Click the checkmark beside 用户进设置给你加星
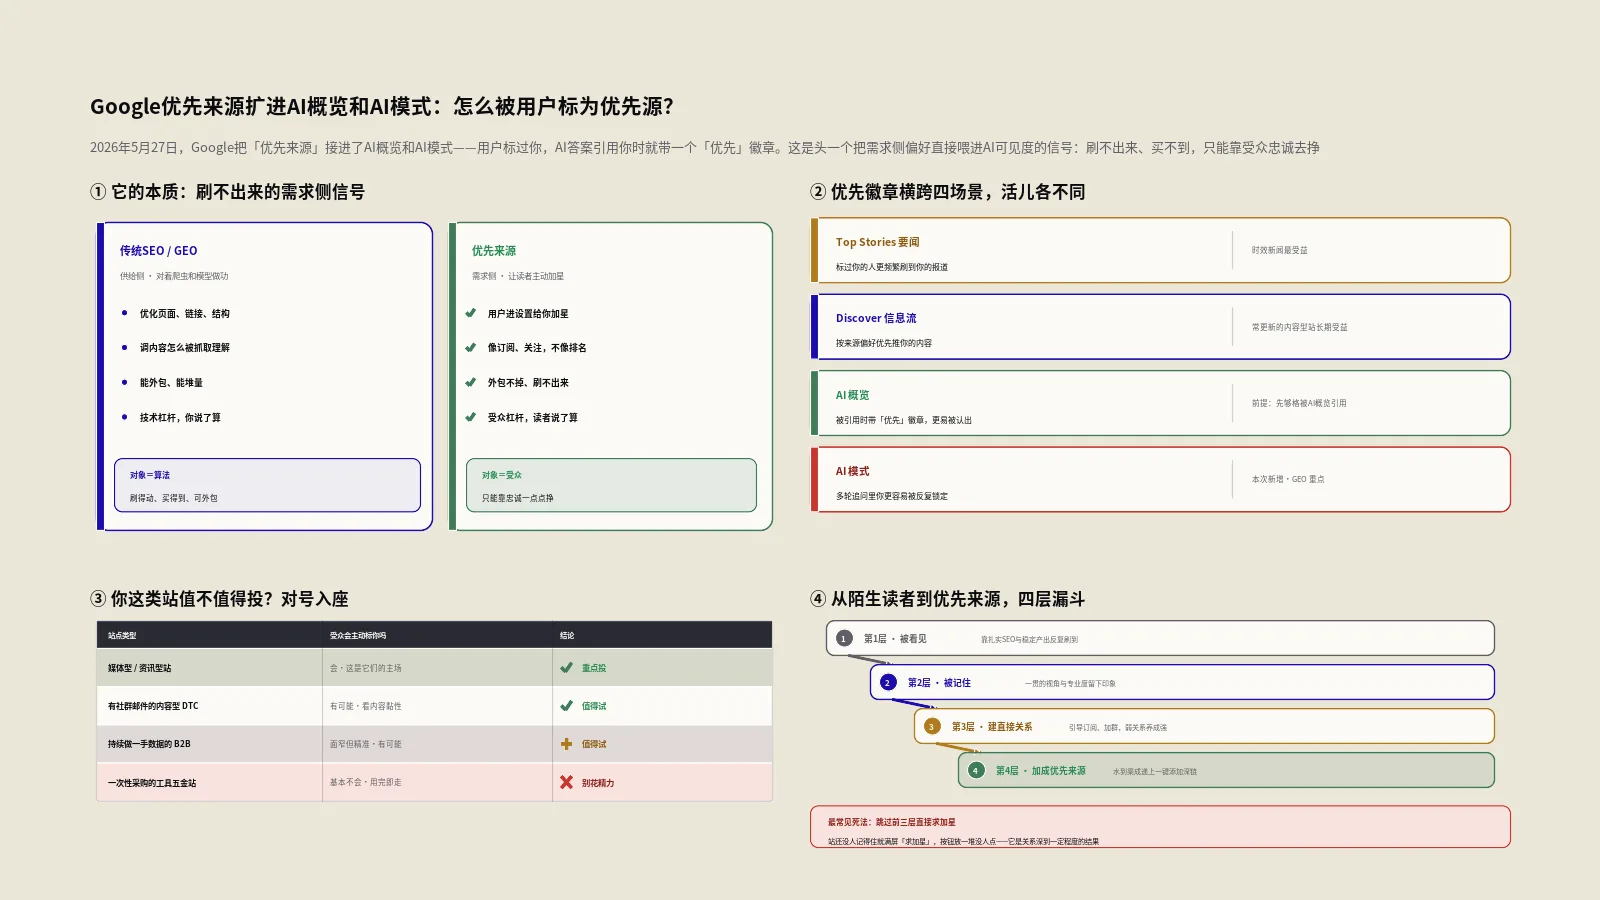1600x900 pixels. [x=471, y=313]
